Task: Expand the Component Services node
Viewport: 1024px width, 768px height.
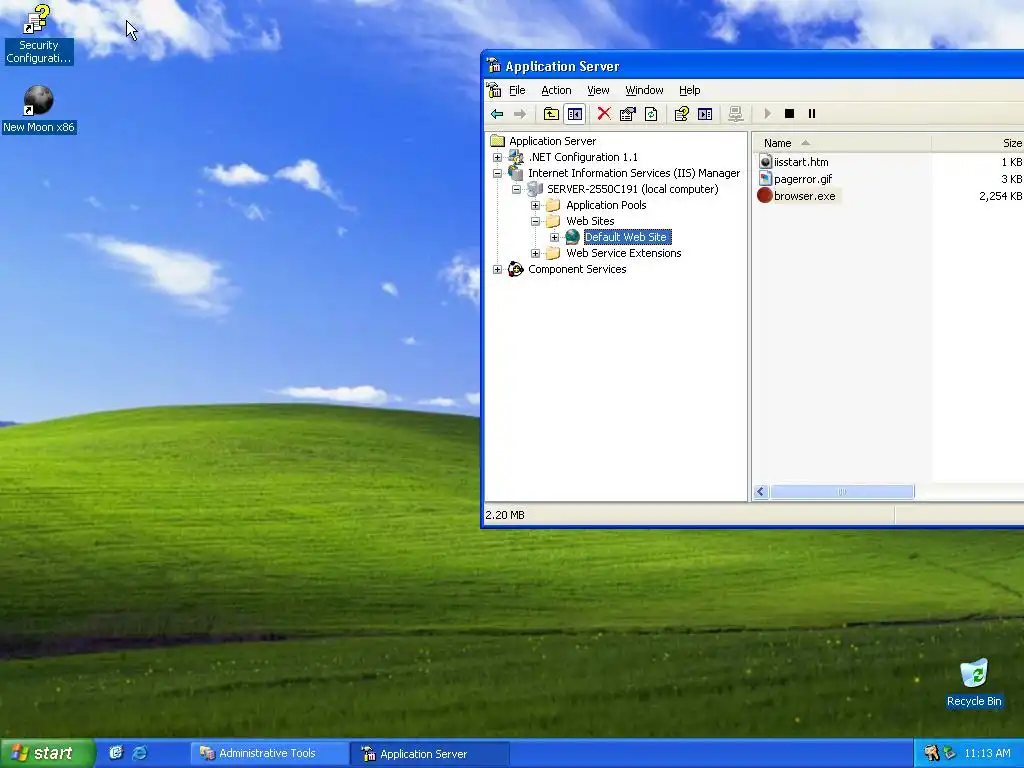Action: [x=498, y=270]
